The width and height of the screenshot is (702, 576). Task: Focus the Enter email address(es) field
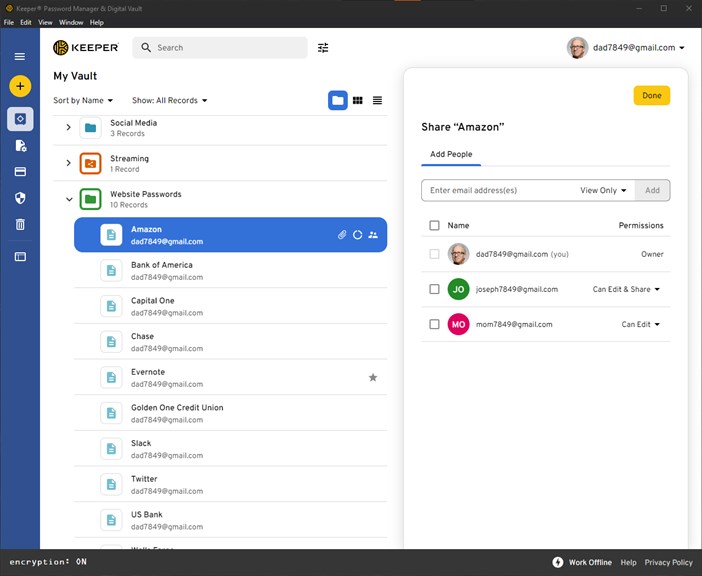coord(499,190)
